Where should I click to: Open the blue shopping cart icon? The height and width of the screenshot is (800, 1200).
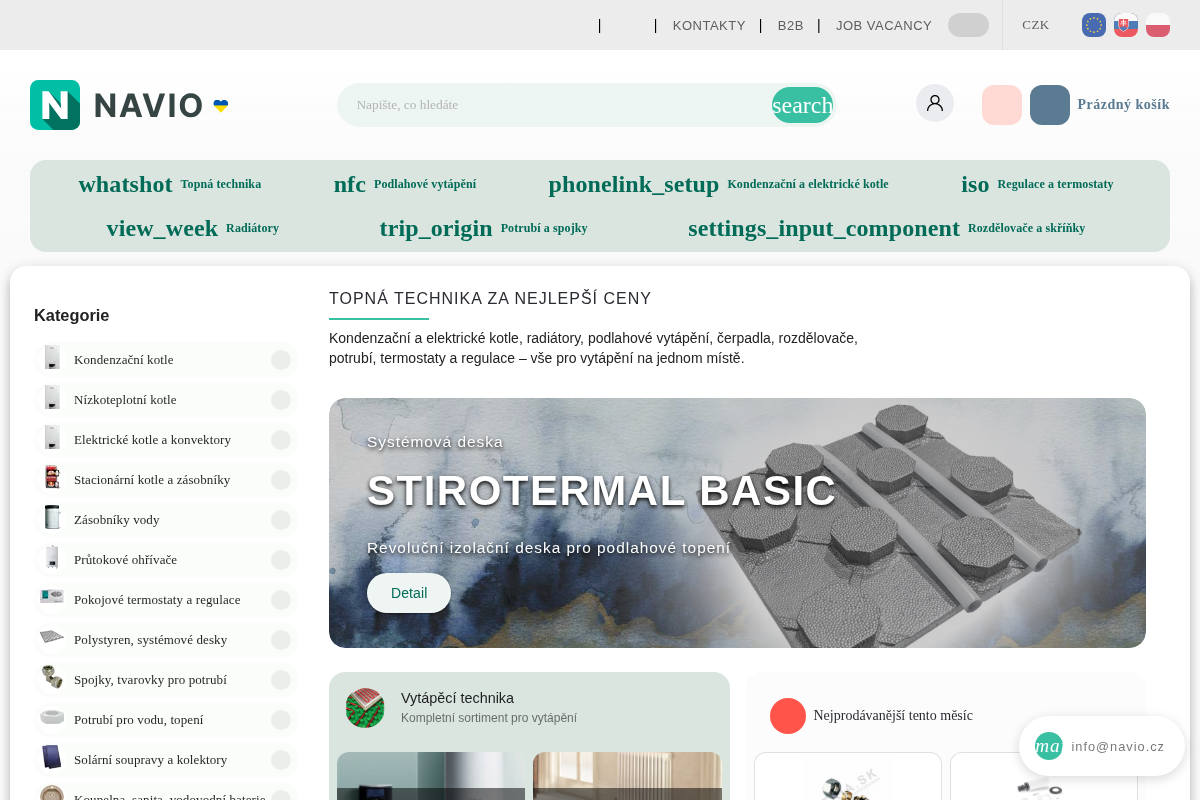[x=1050, y=105]
